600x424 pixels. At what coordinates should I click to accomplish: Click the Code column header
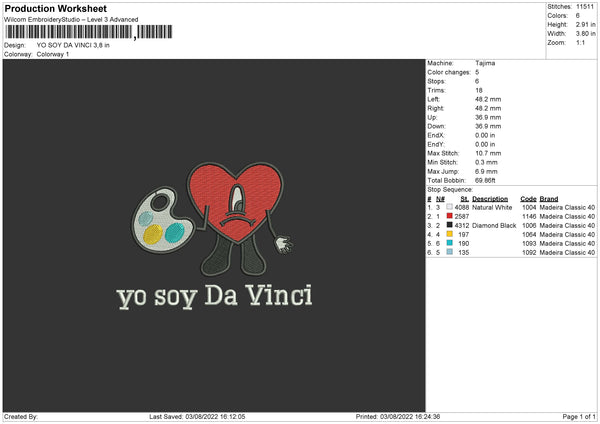pos(528,199)
